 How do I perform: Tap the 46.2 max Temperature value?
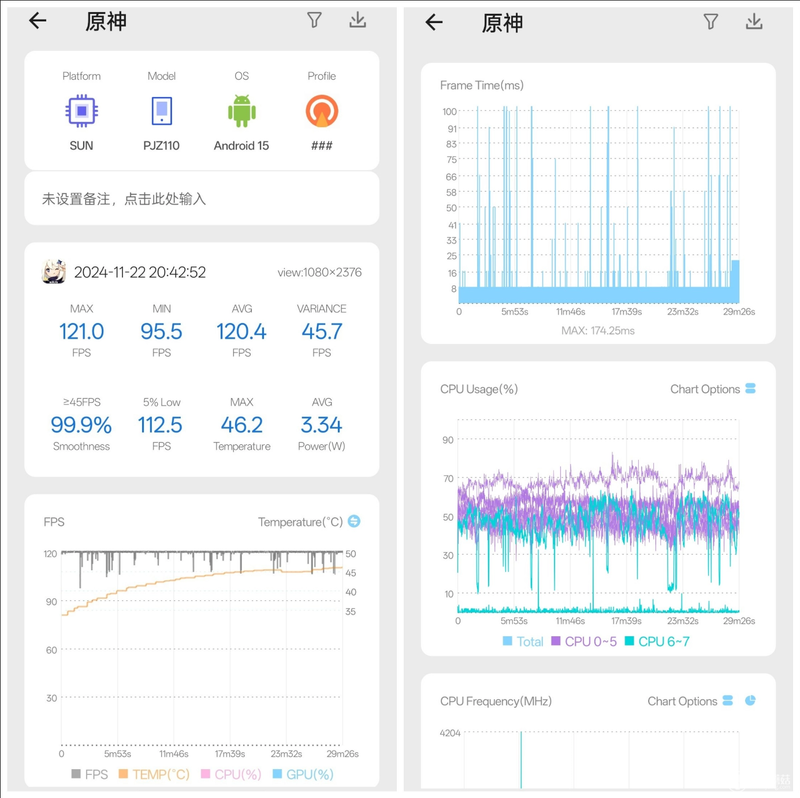coord(242,425)
